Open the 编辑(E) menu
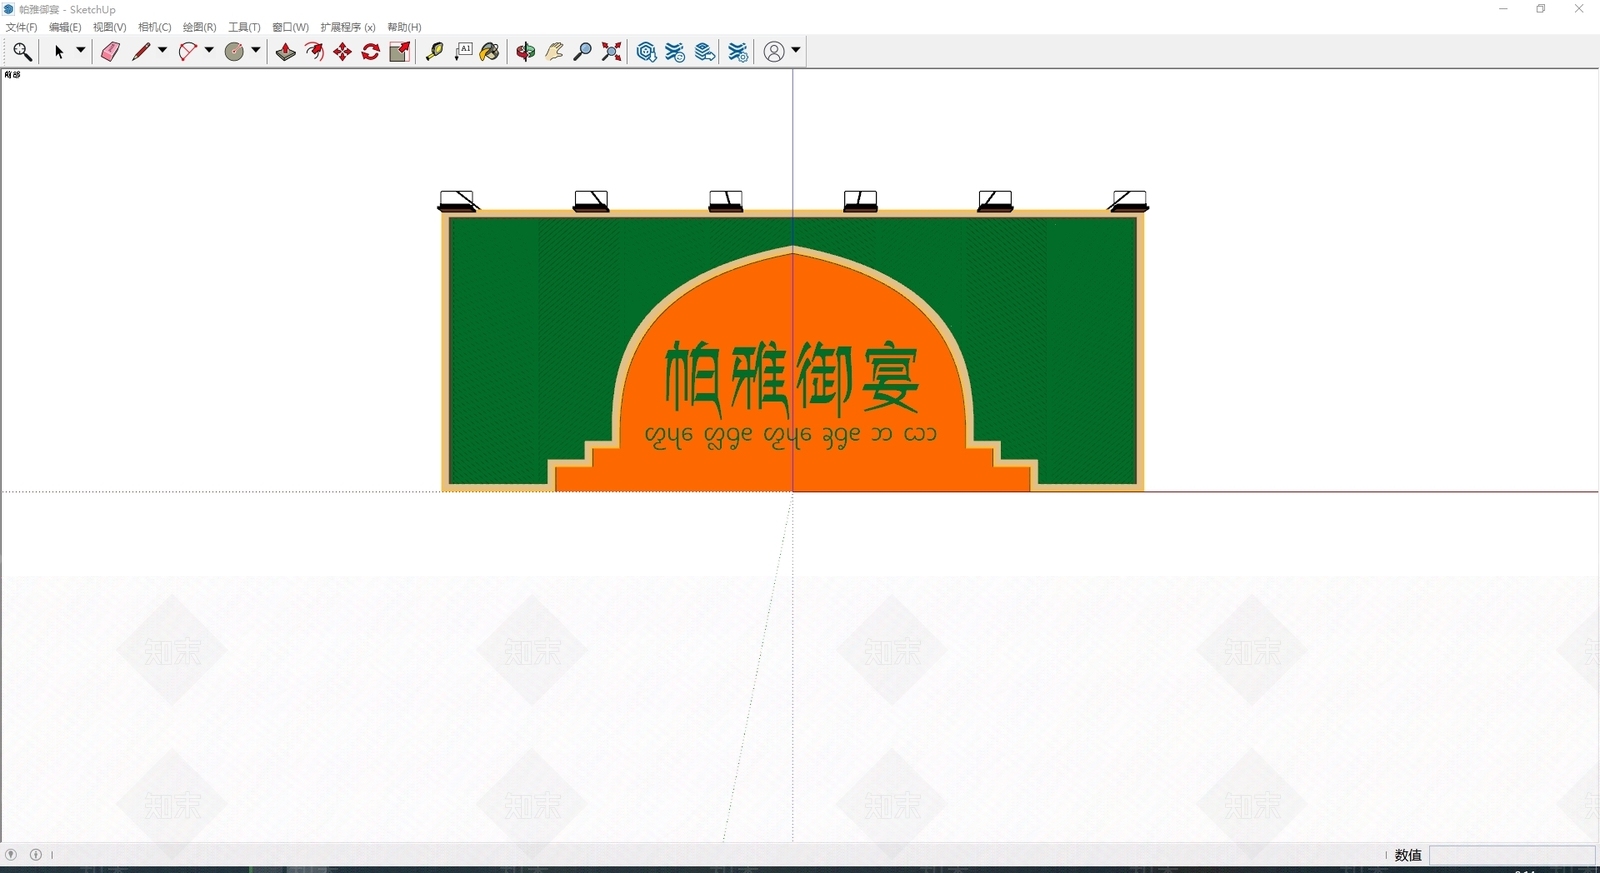 tap(65, 27)
